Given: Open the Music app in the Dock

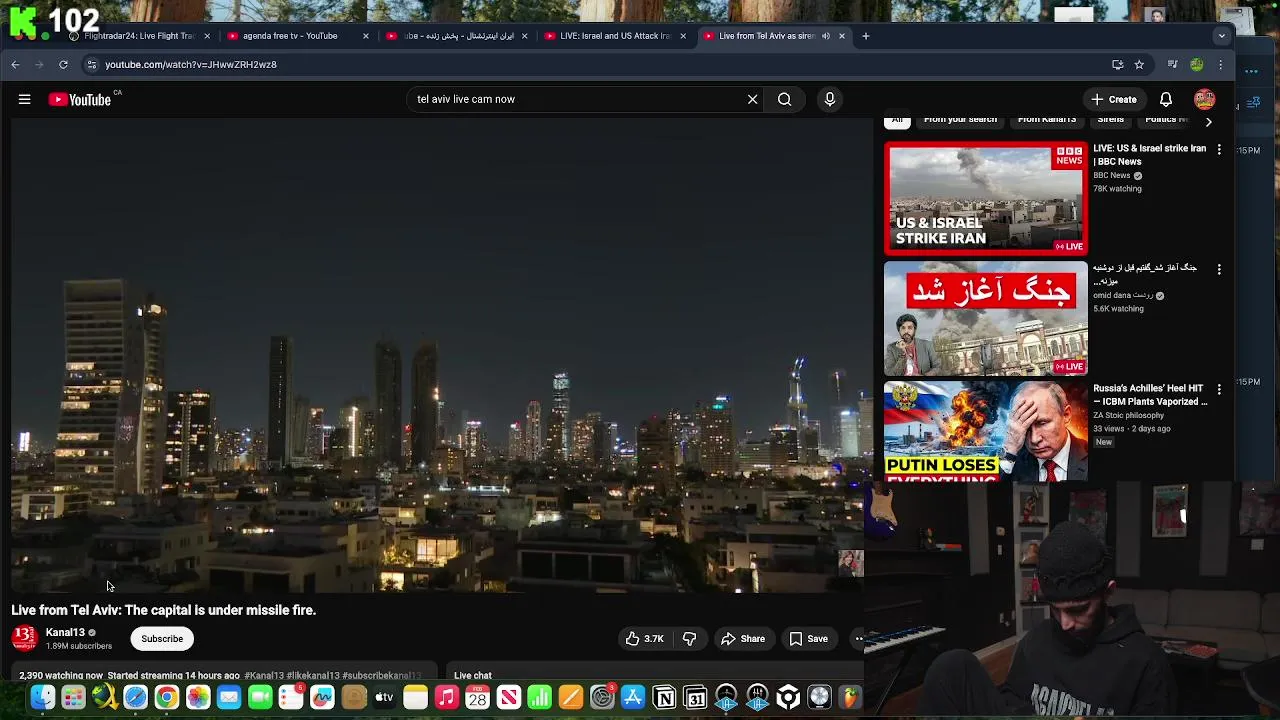Looking at the screenshot, I should (x=446, y=698).
